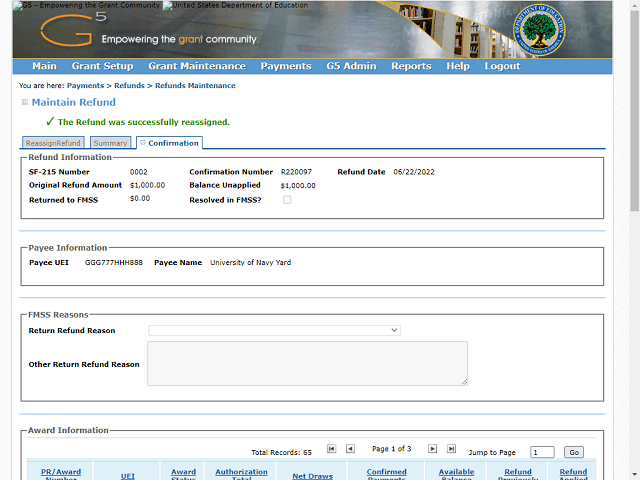Click the Department of Education seal

538,31
